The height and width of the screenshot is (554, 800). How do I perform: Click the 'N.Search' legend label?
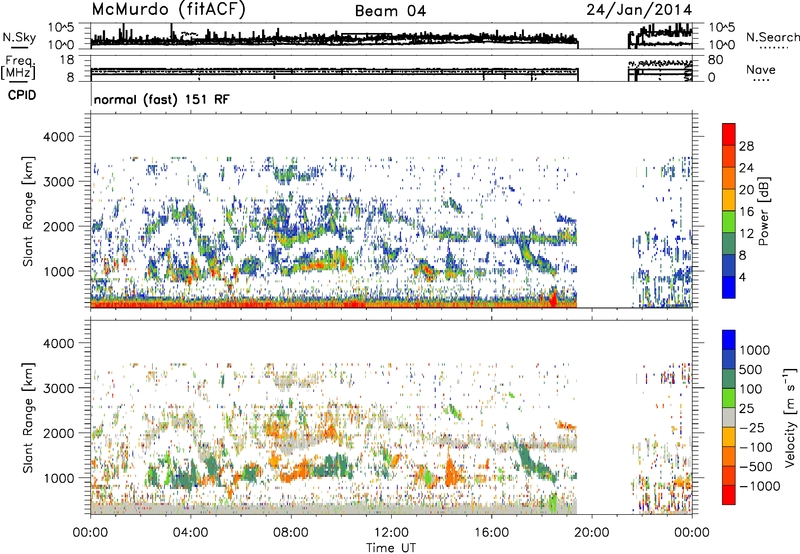773,37
